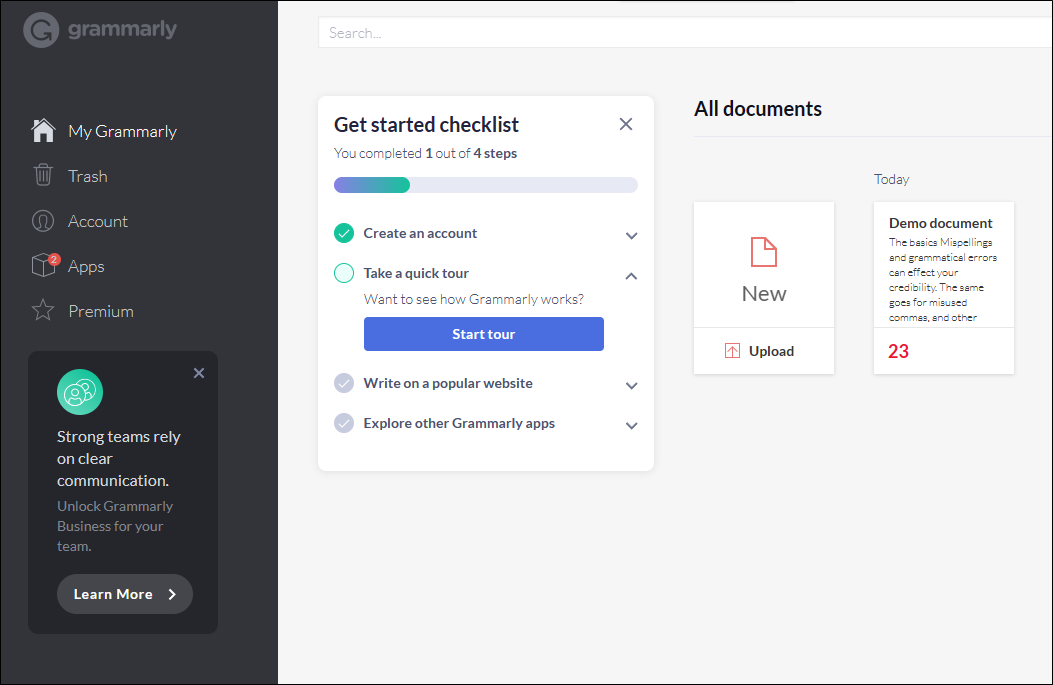Click the new document page icon
The image size is (1053, 685).
pyautogui.click(x=764, y=252)
